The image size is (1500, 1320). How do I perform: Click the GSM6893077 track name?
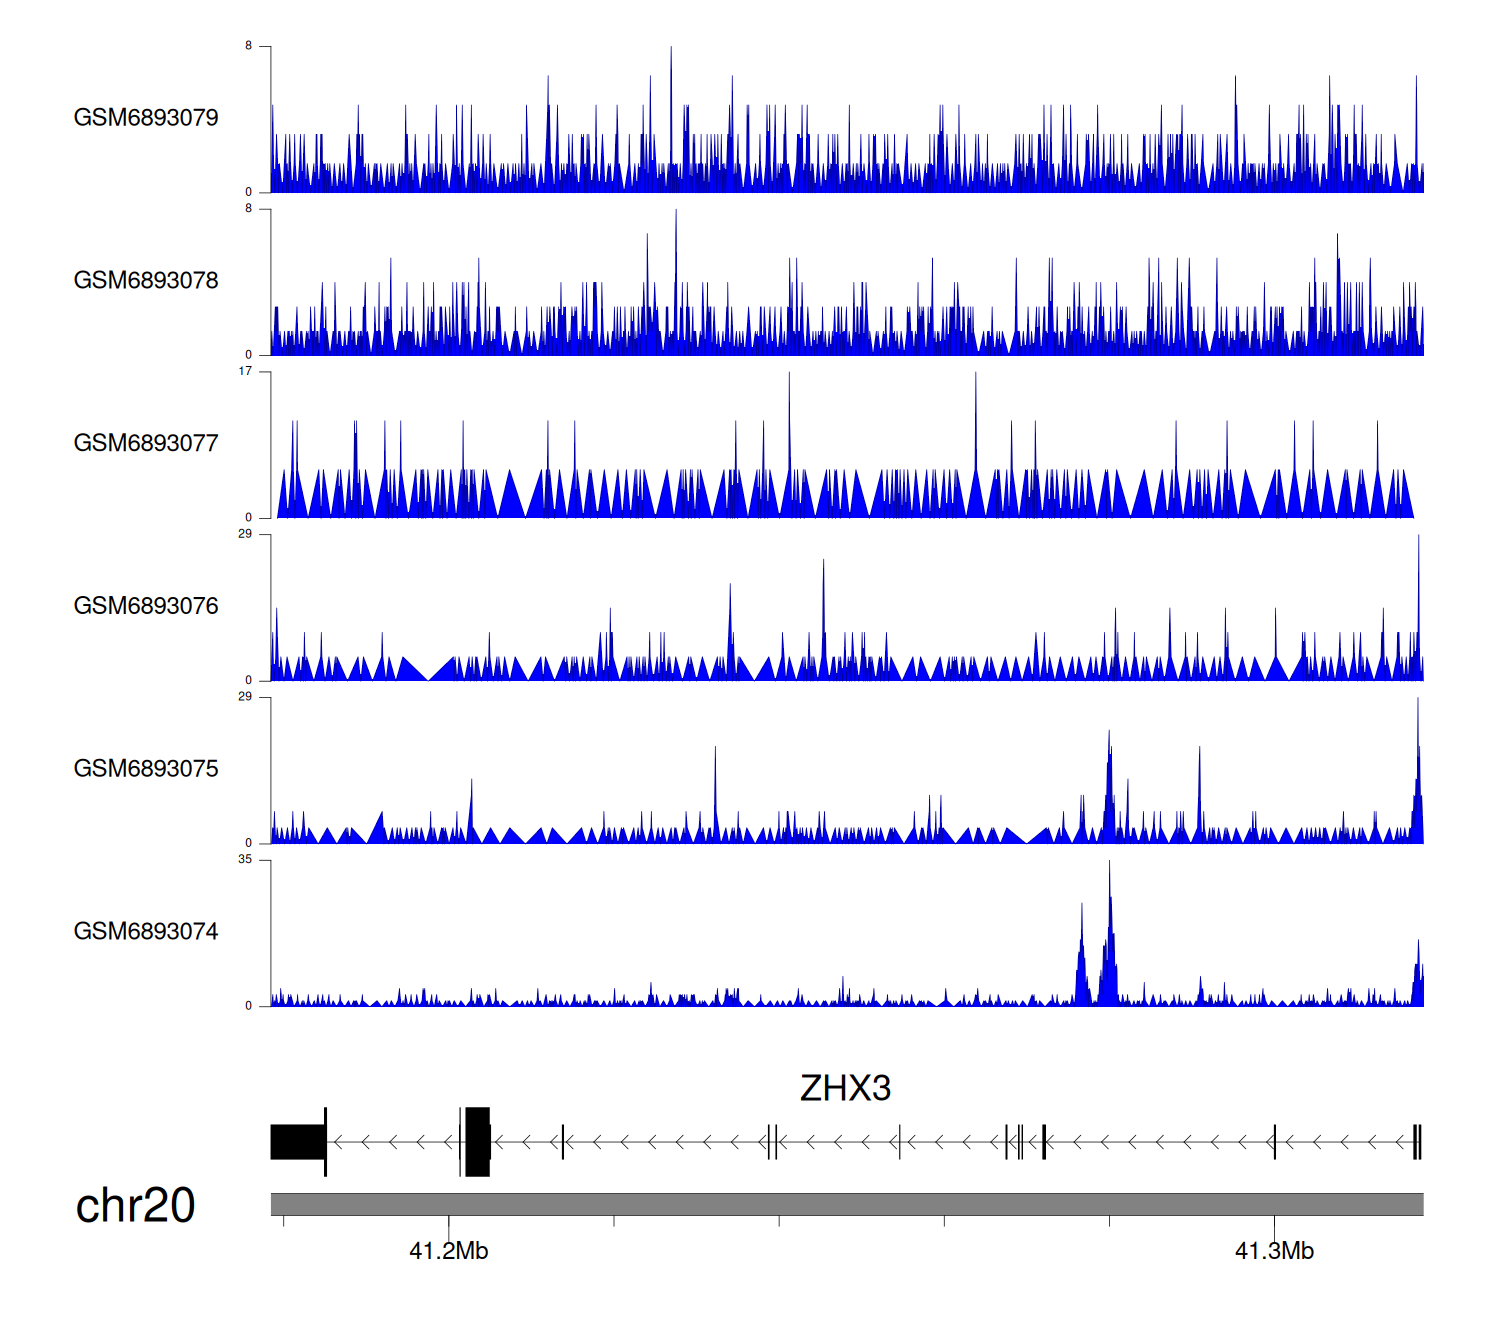coord(146,444)
